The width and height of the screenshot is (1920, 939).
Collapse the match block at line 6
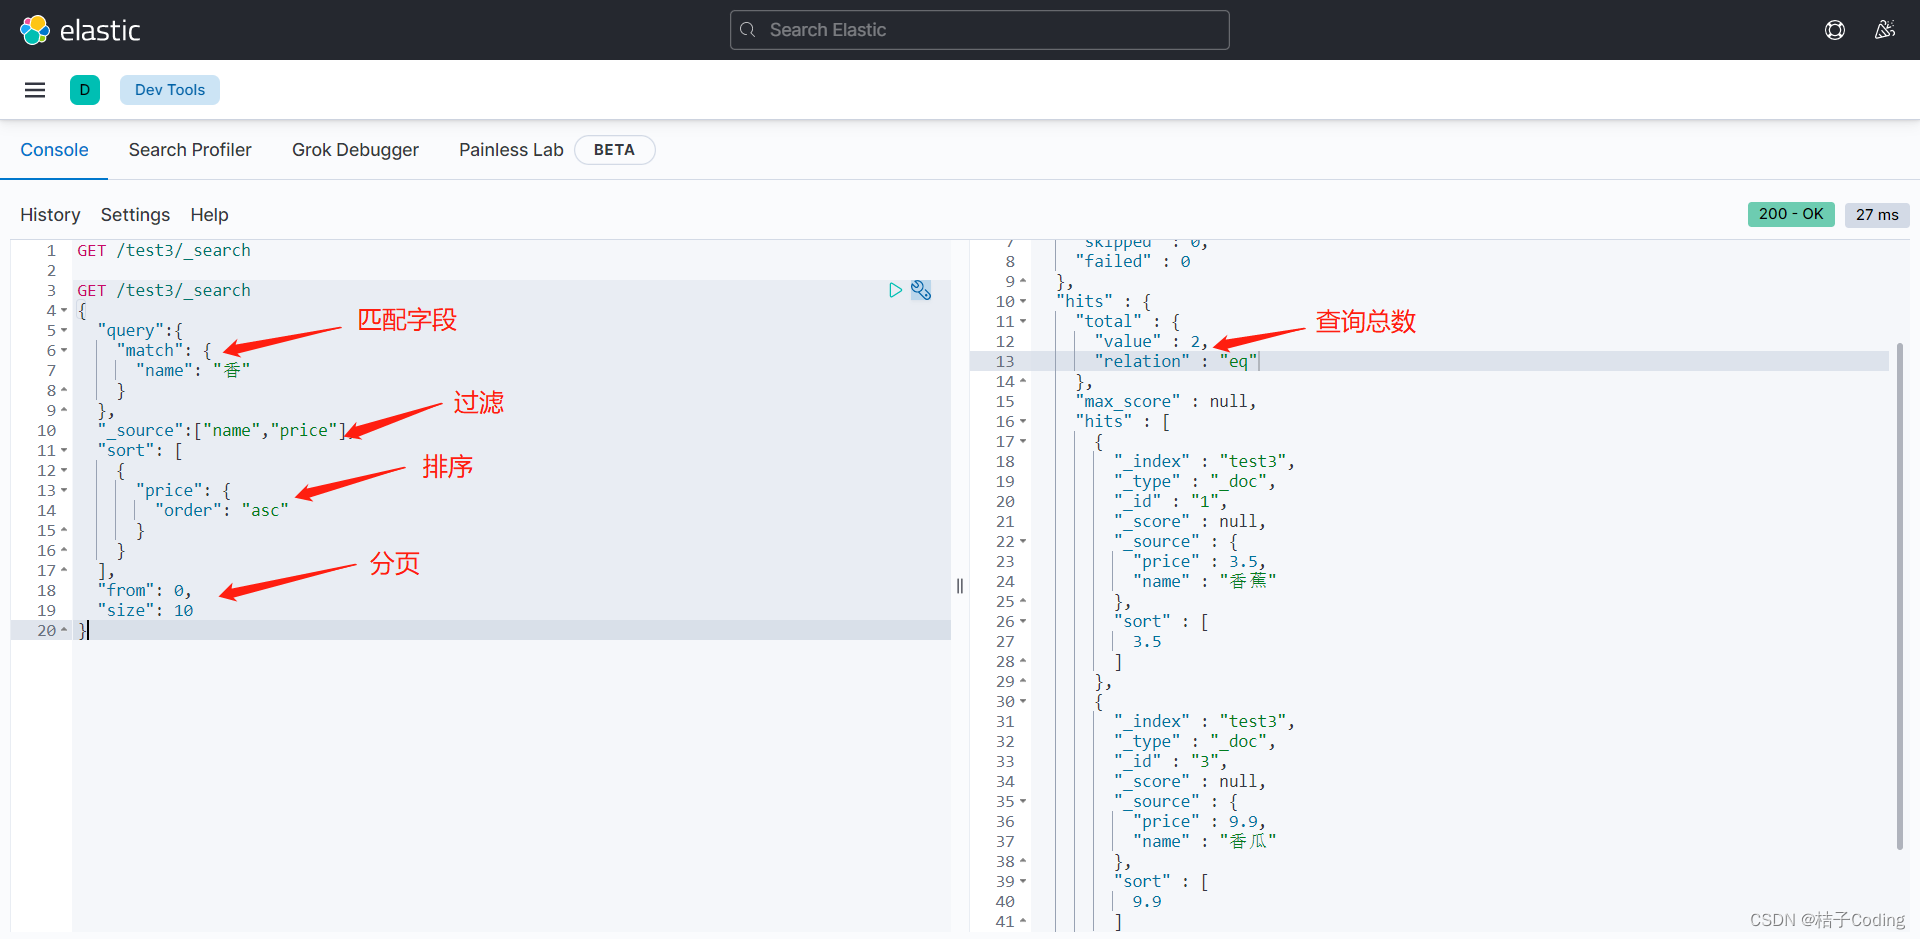(x=64, y=351)
